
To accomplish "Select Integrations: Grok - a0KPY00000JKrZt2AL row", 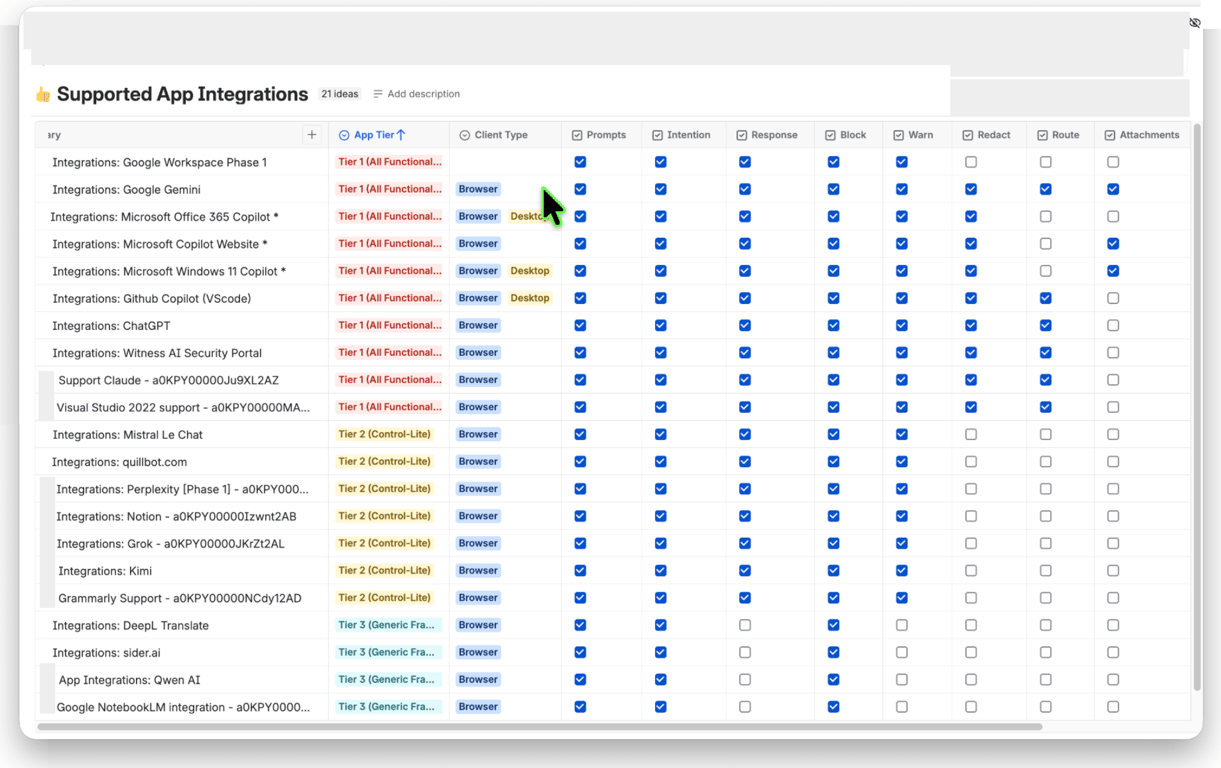I will click(x=170, y=543).
